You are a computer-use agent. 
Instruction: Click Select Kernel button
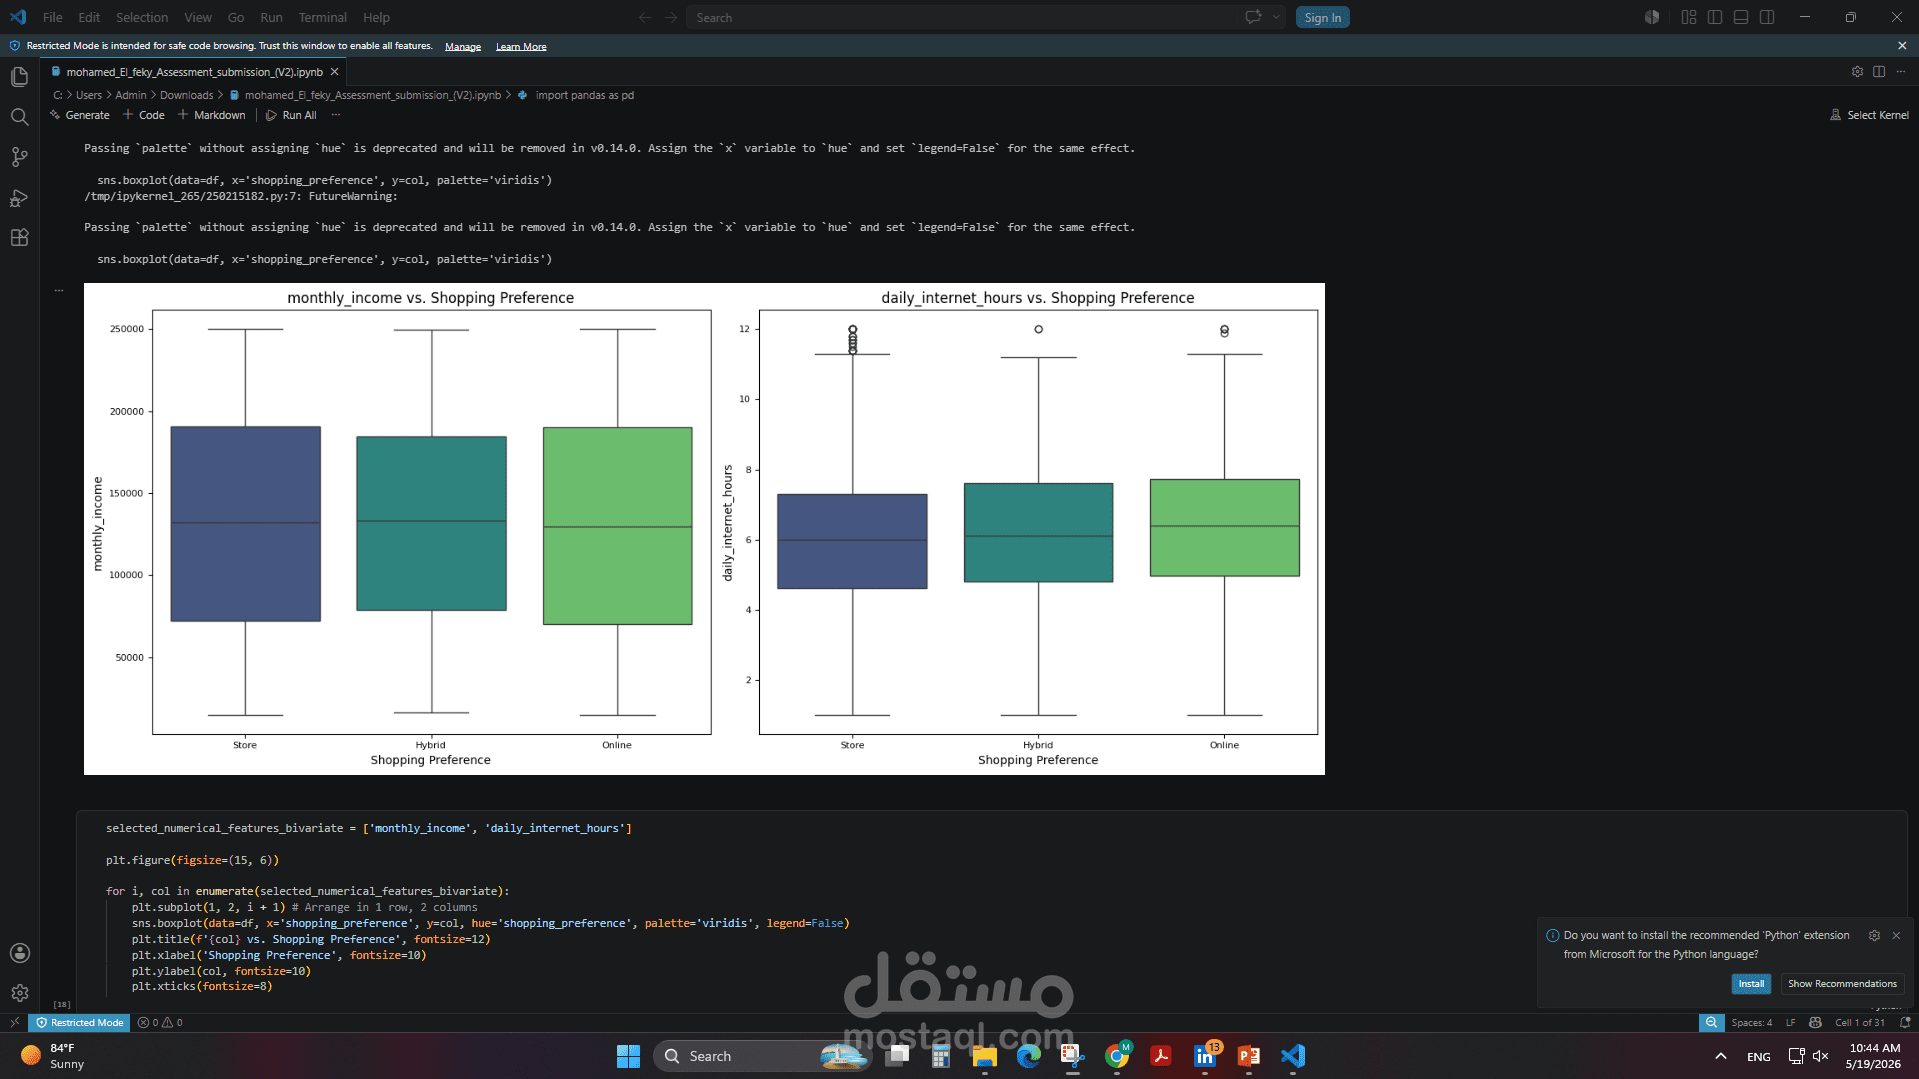point(1869,115)
